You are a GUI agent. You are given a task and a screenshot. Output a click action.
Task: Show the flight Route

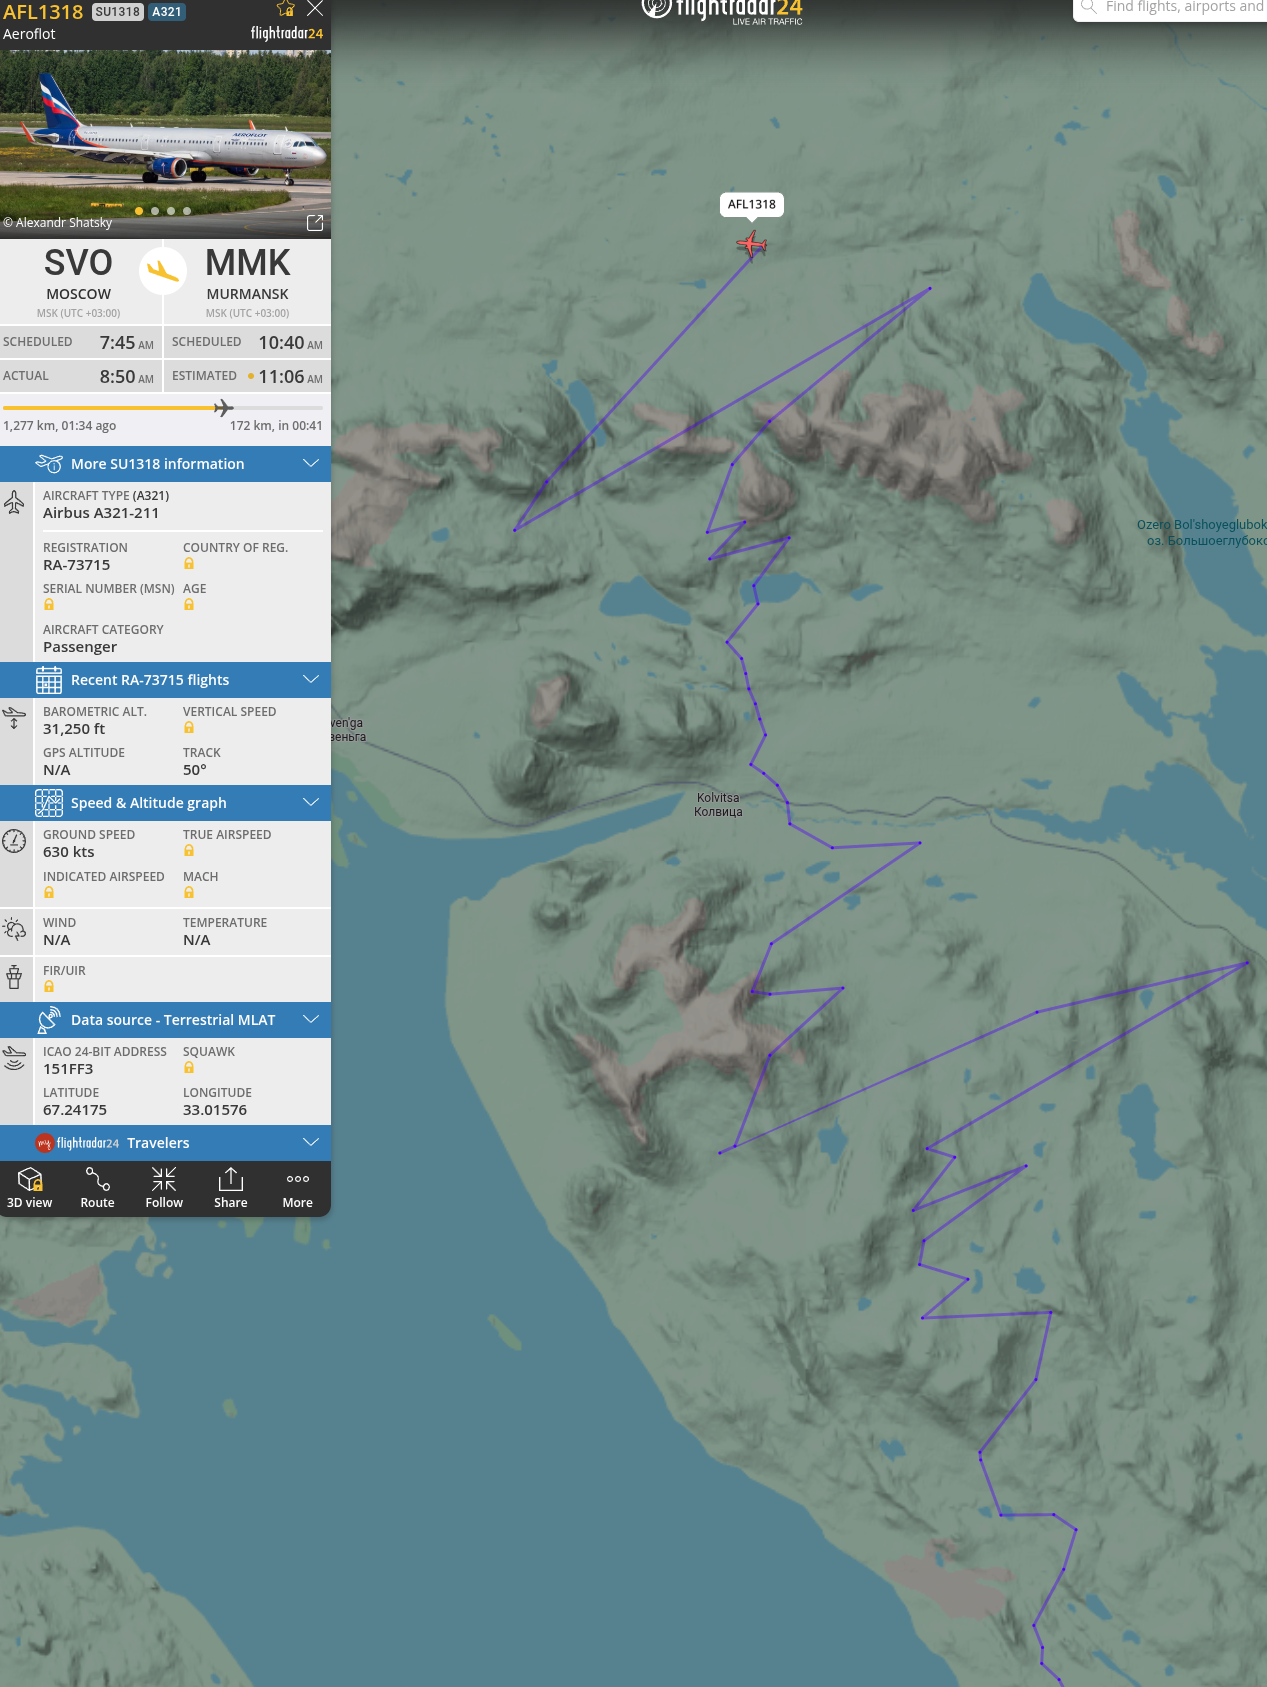pyautogui.click(x=97, y=1188)
